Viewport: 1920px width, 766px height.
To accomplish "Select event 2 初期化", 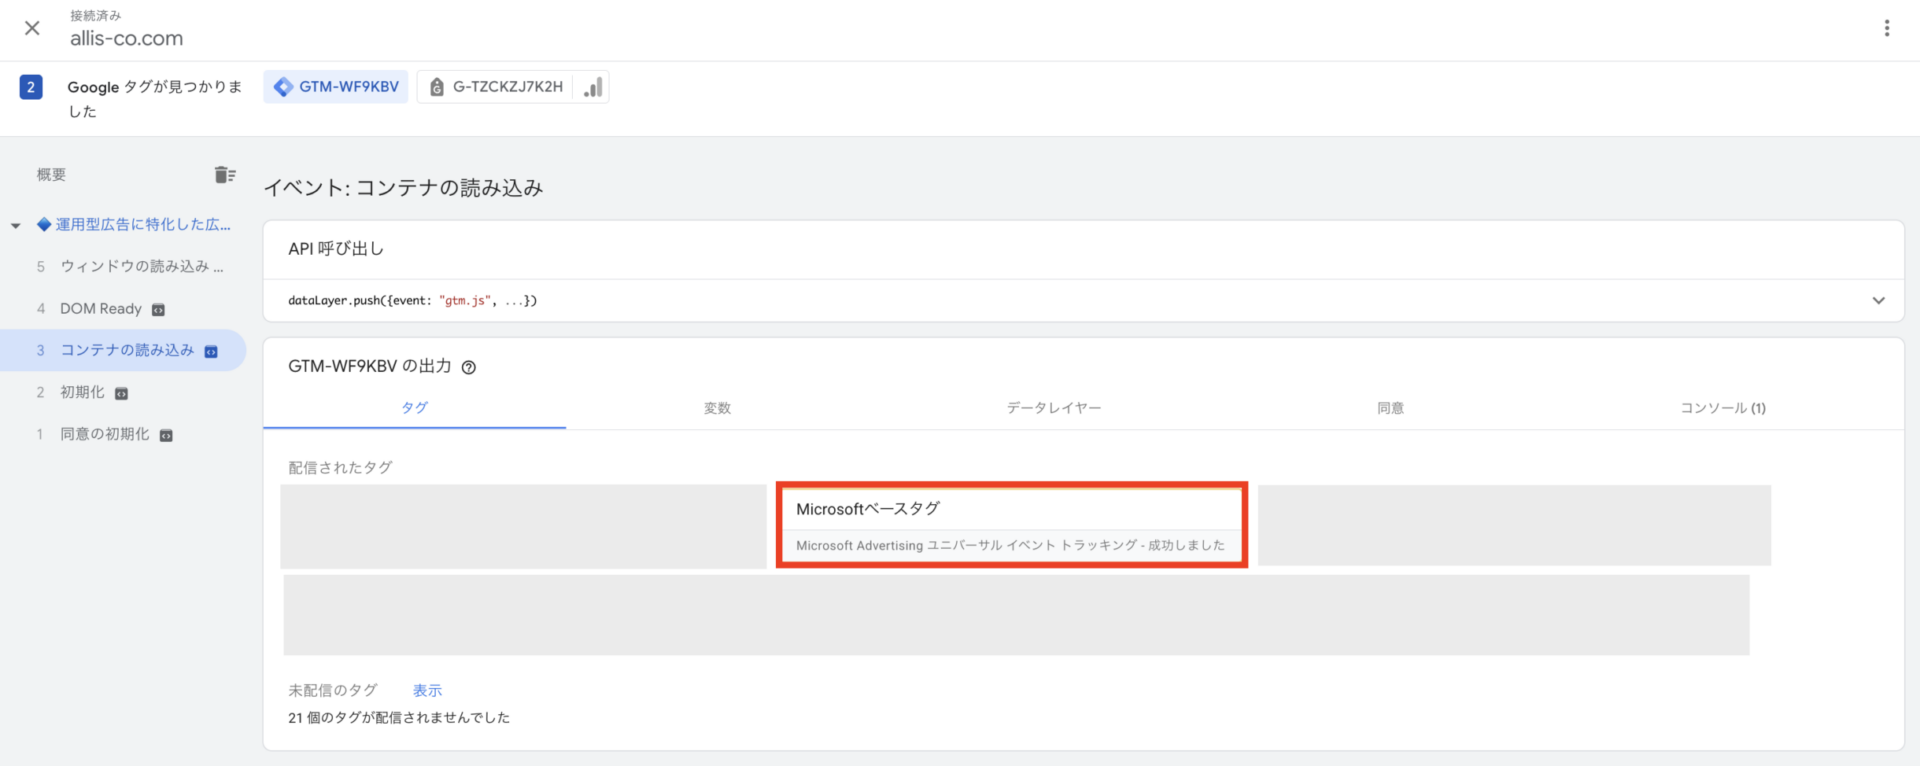I will (82, 393).
